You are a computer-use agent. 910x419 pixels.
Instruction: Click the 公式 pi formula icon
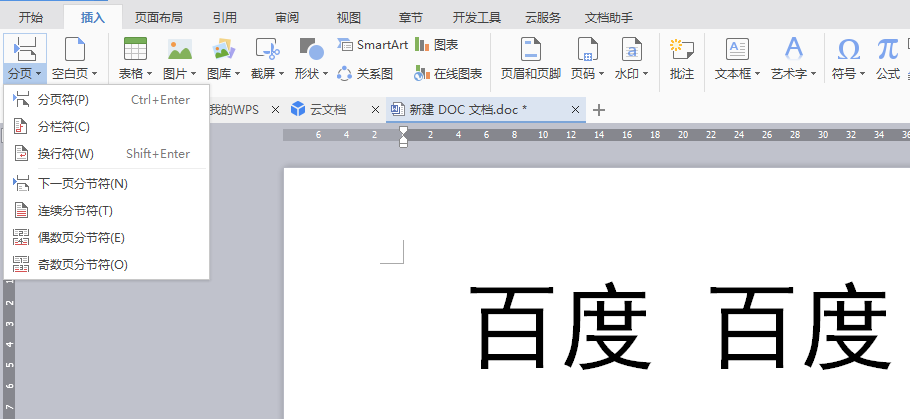coord(887,50)
